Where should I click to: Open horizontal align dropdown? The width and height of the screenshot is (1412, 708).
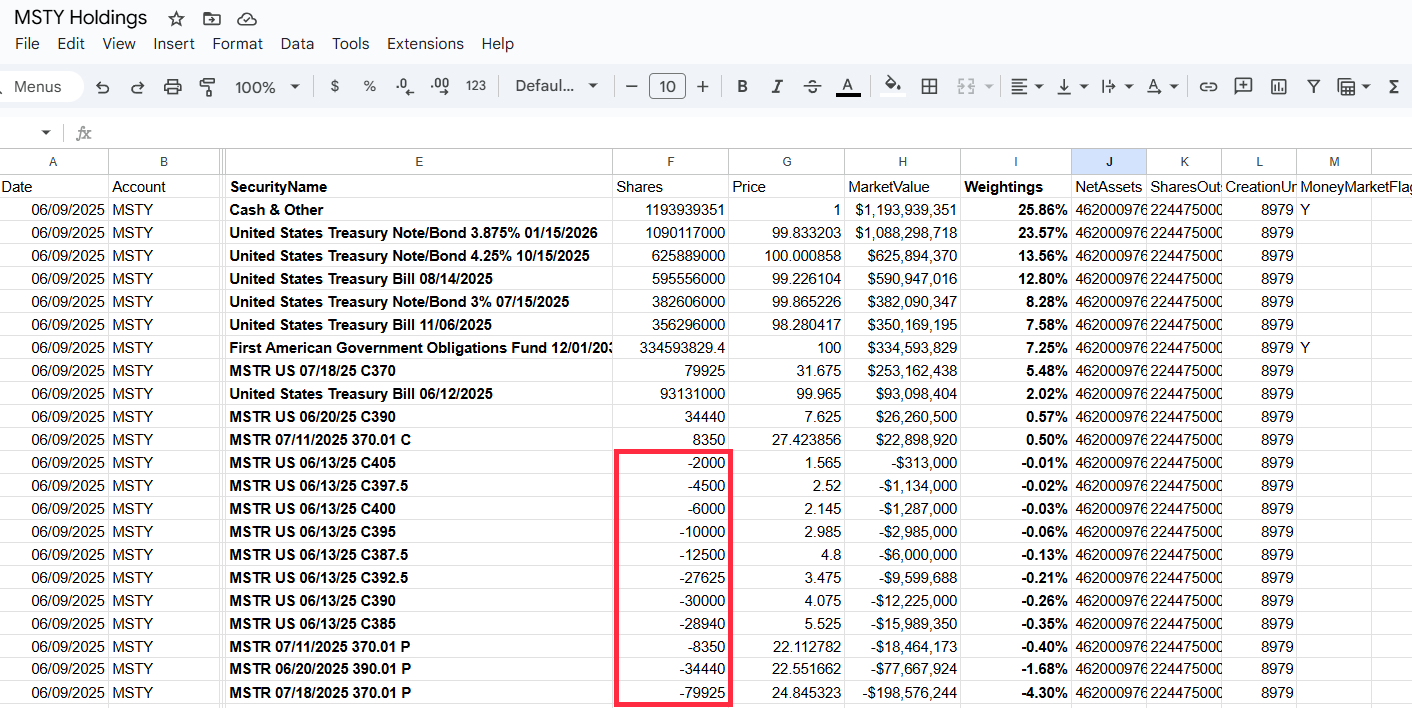pos(1025,87)
